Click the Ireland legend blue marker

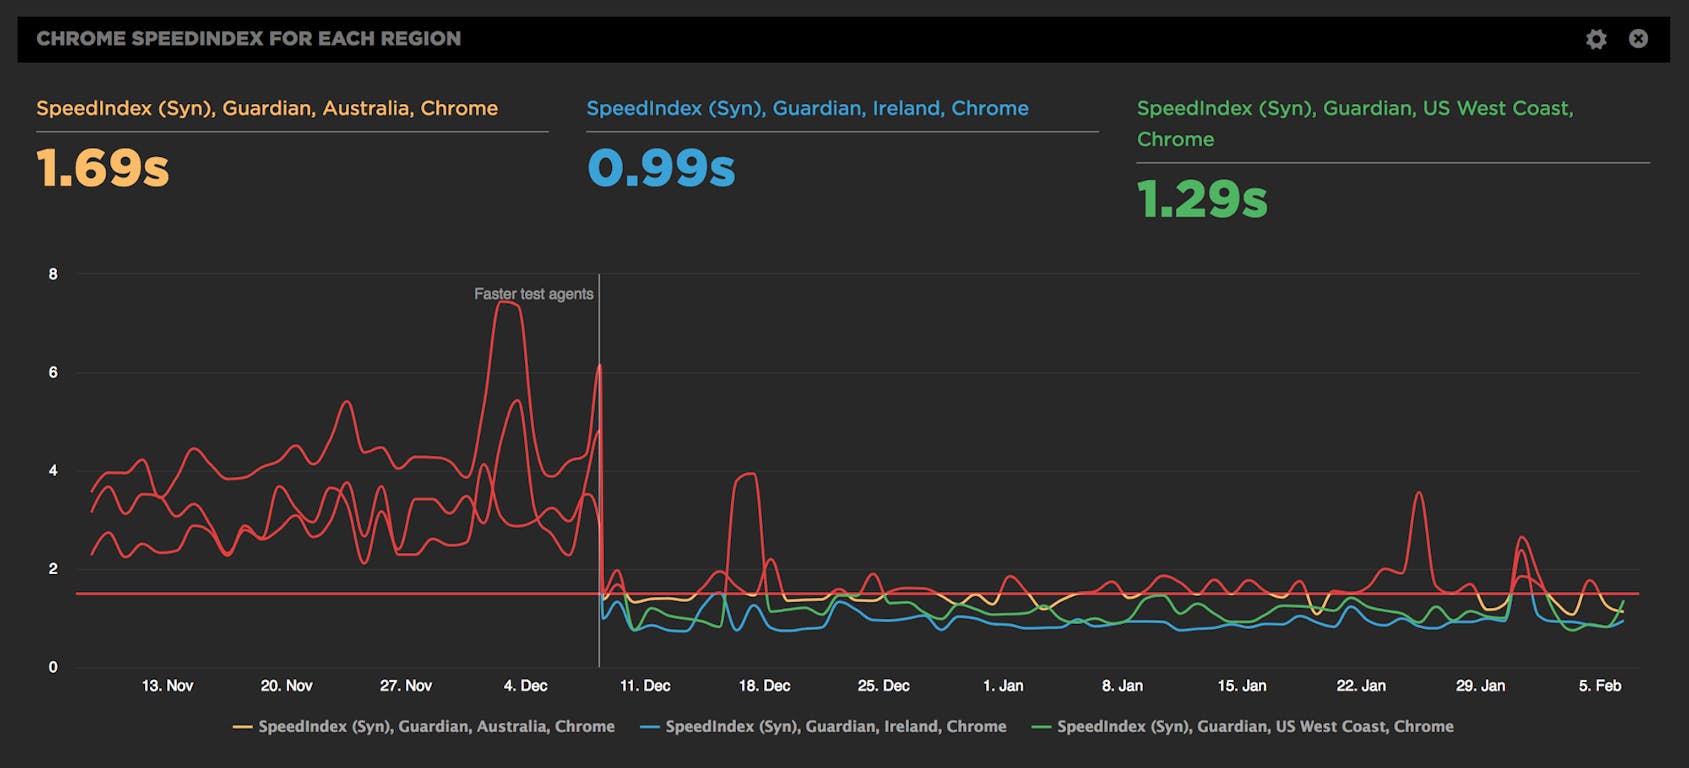point(650,727)
